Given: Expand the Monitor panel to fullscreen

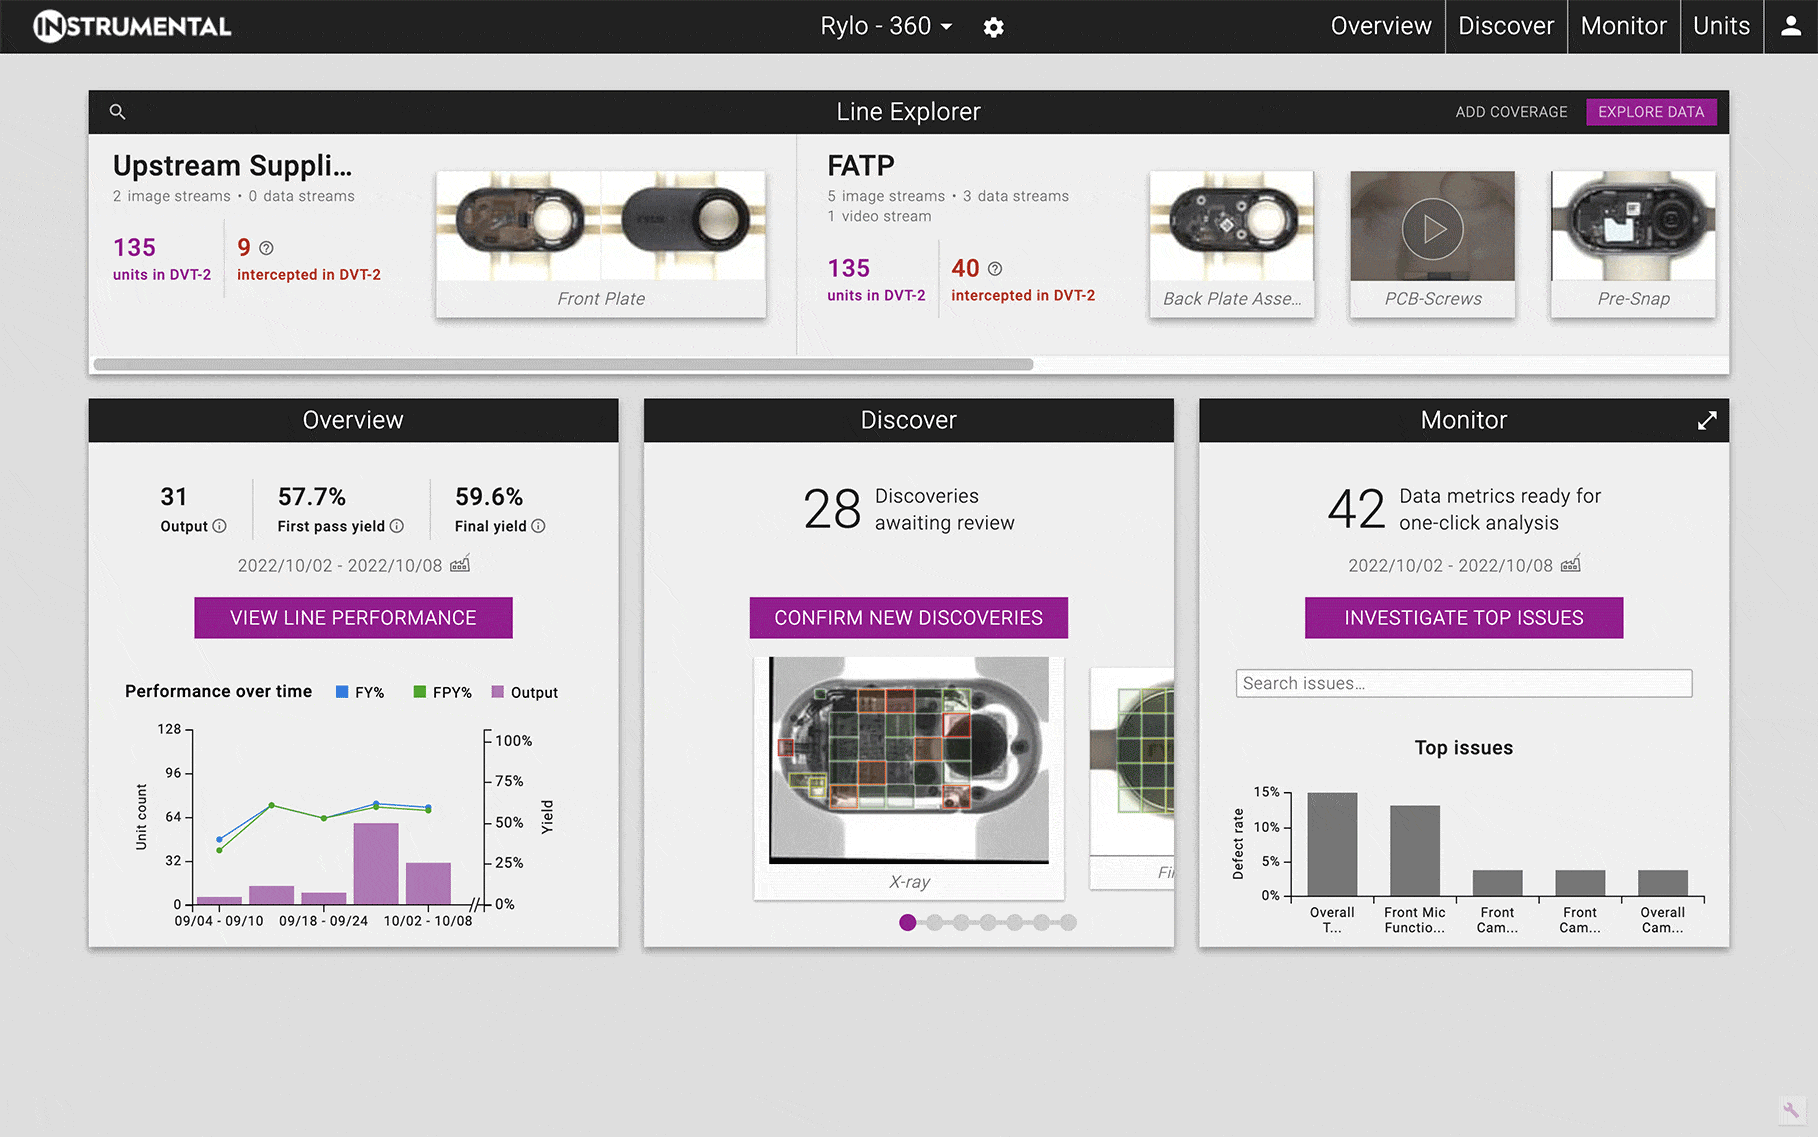Looking at the screenshot, I should tap(1707, 421).
